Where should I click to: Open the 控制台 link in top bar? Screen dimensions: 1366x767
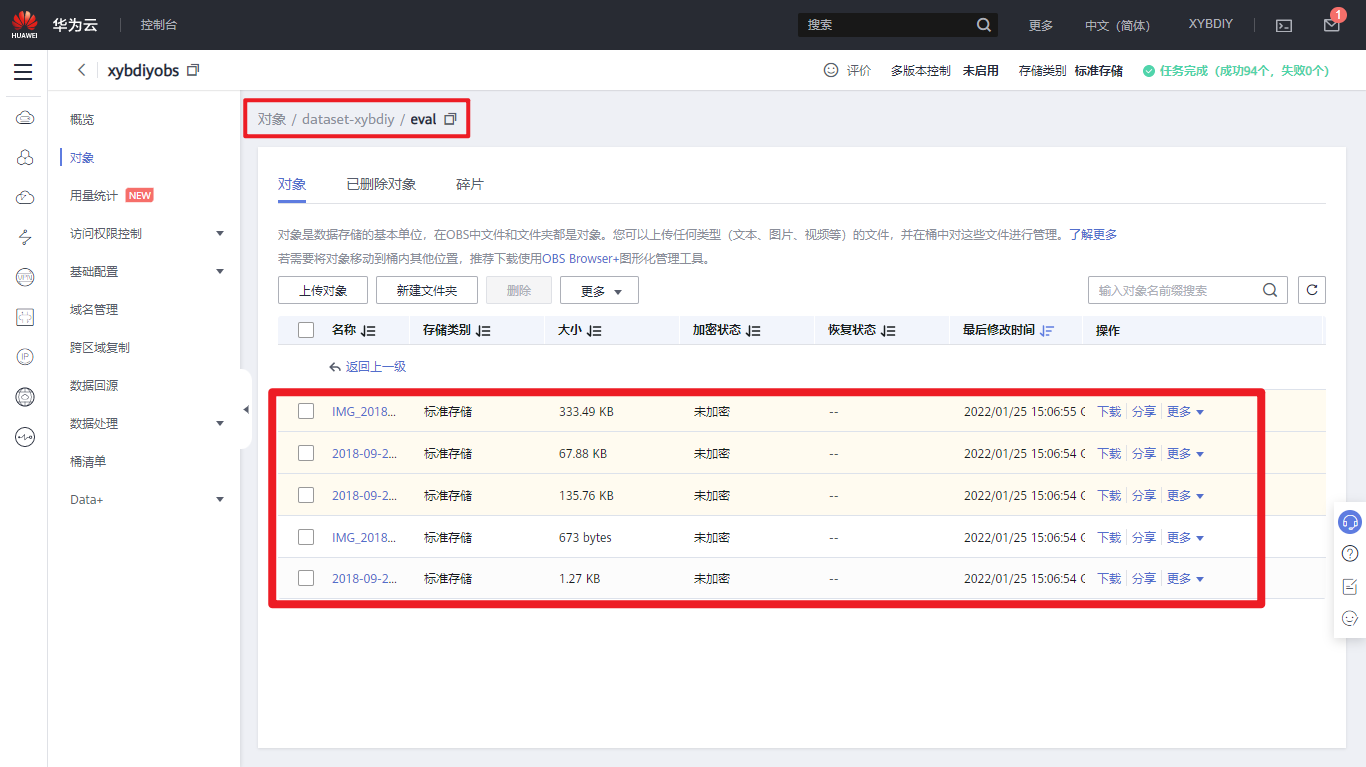[x=159, y=25]
